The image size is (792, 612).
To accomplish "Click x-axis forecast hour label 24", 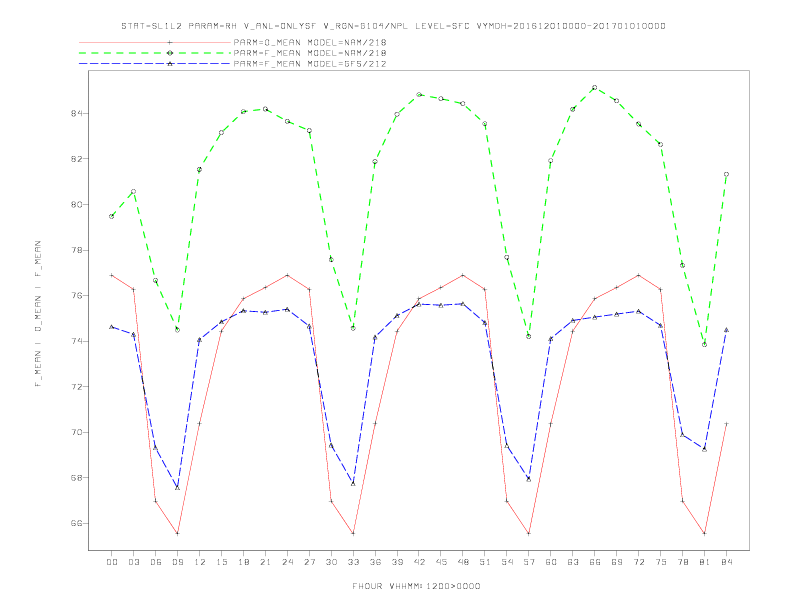I will [x=287, y=562].
